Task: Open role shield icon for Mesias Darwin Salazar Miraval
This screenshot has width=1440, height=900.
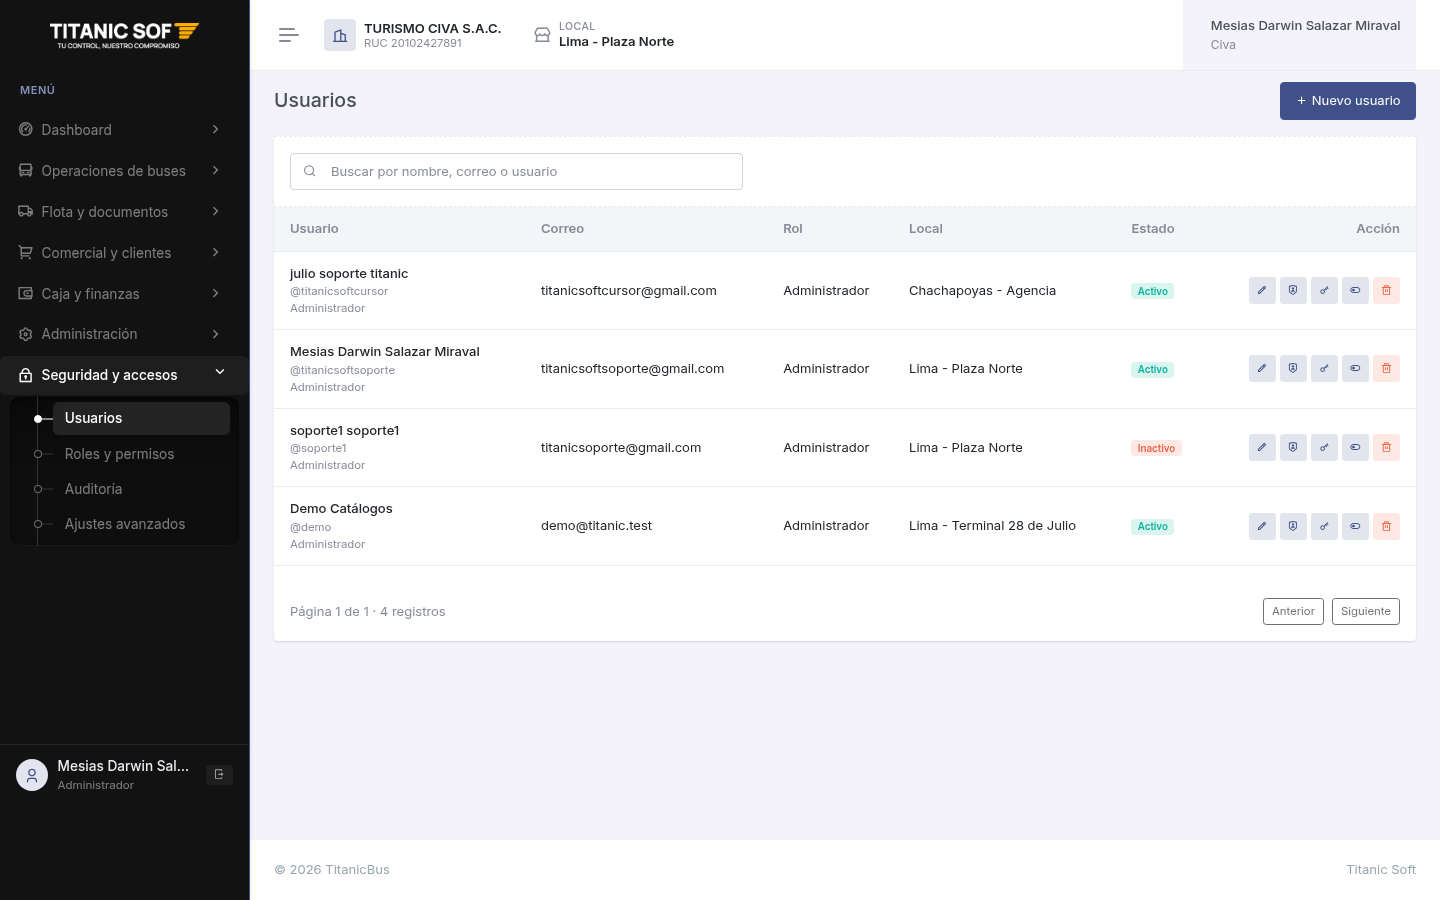Action: (x=1293, y=369)
